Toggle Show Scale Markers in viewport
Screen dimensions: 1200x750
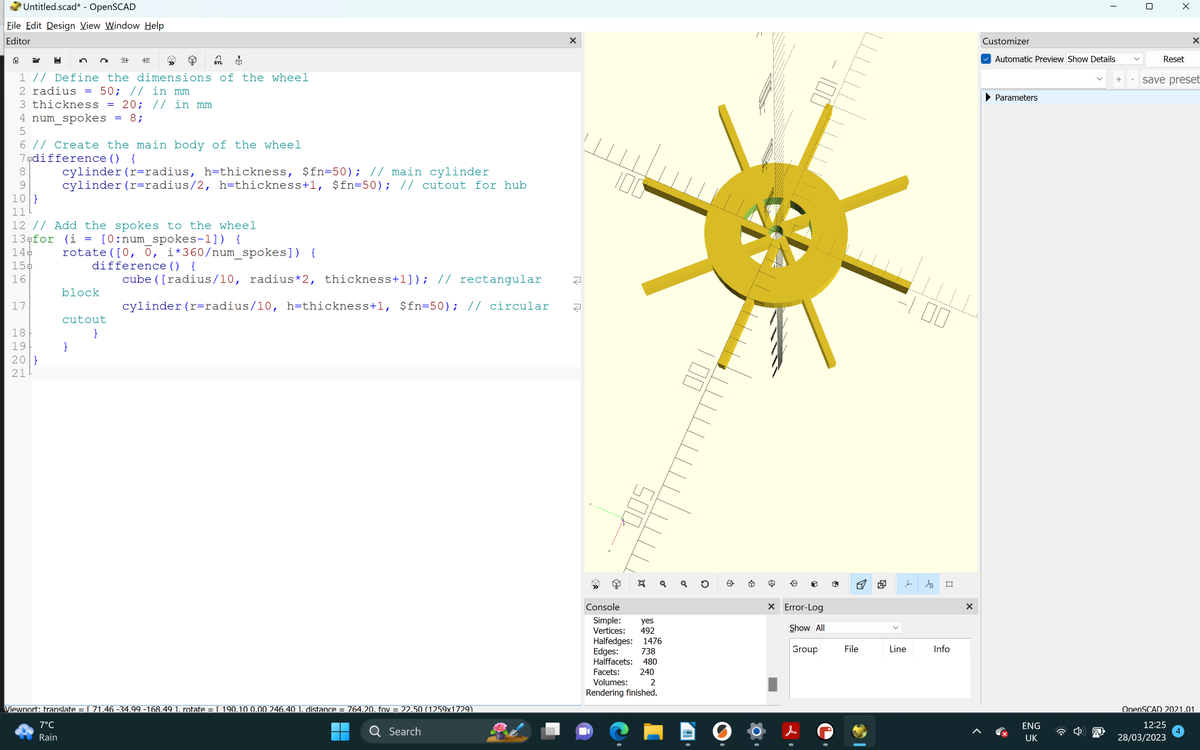pyautogui.click(x=929, y=584)
